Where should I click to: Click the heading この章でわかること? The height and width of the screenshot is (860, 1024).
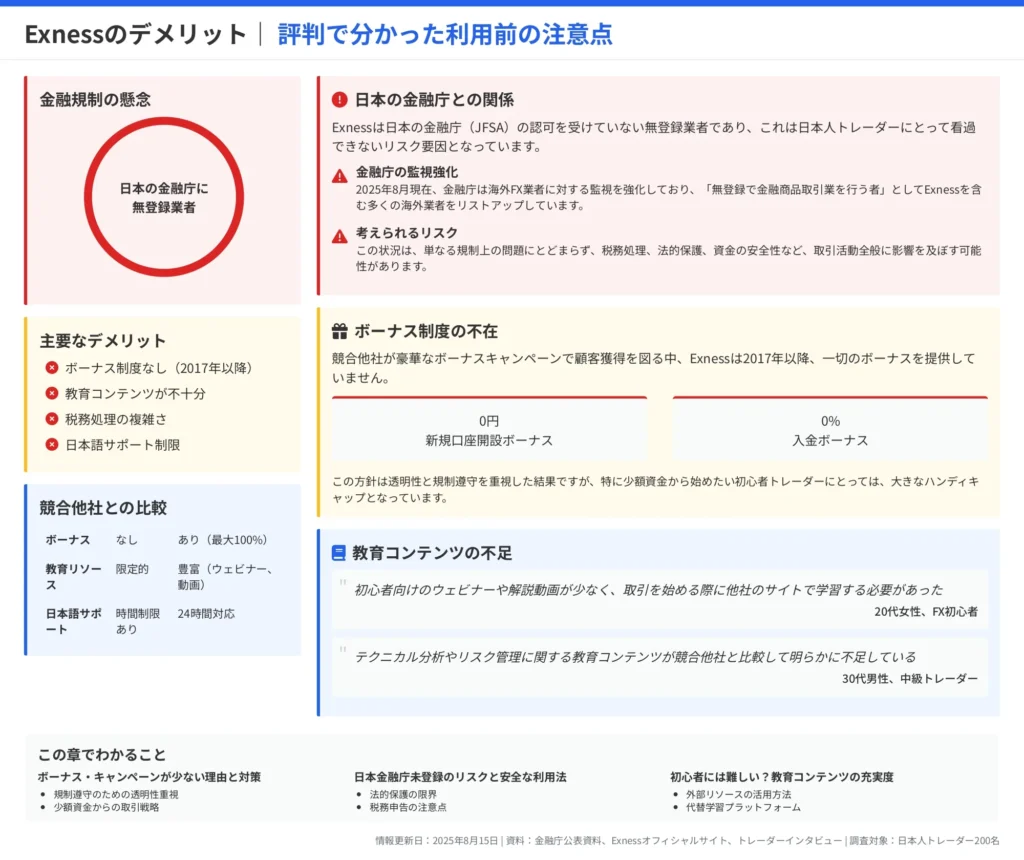(102, 755)
